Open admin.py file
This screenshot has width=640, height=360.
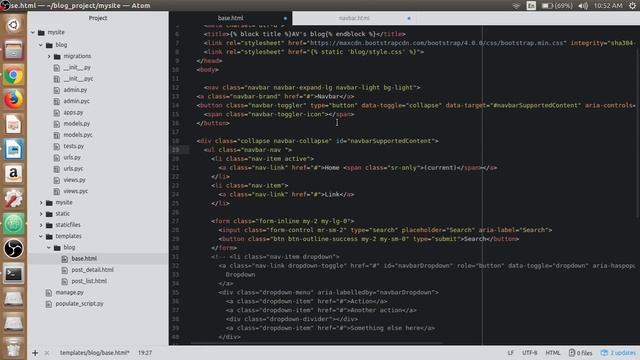pyautogui.click(x=75, y=90)
